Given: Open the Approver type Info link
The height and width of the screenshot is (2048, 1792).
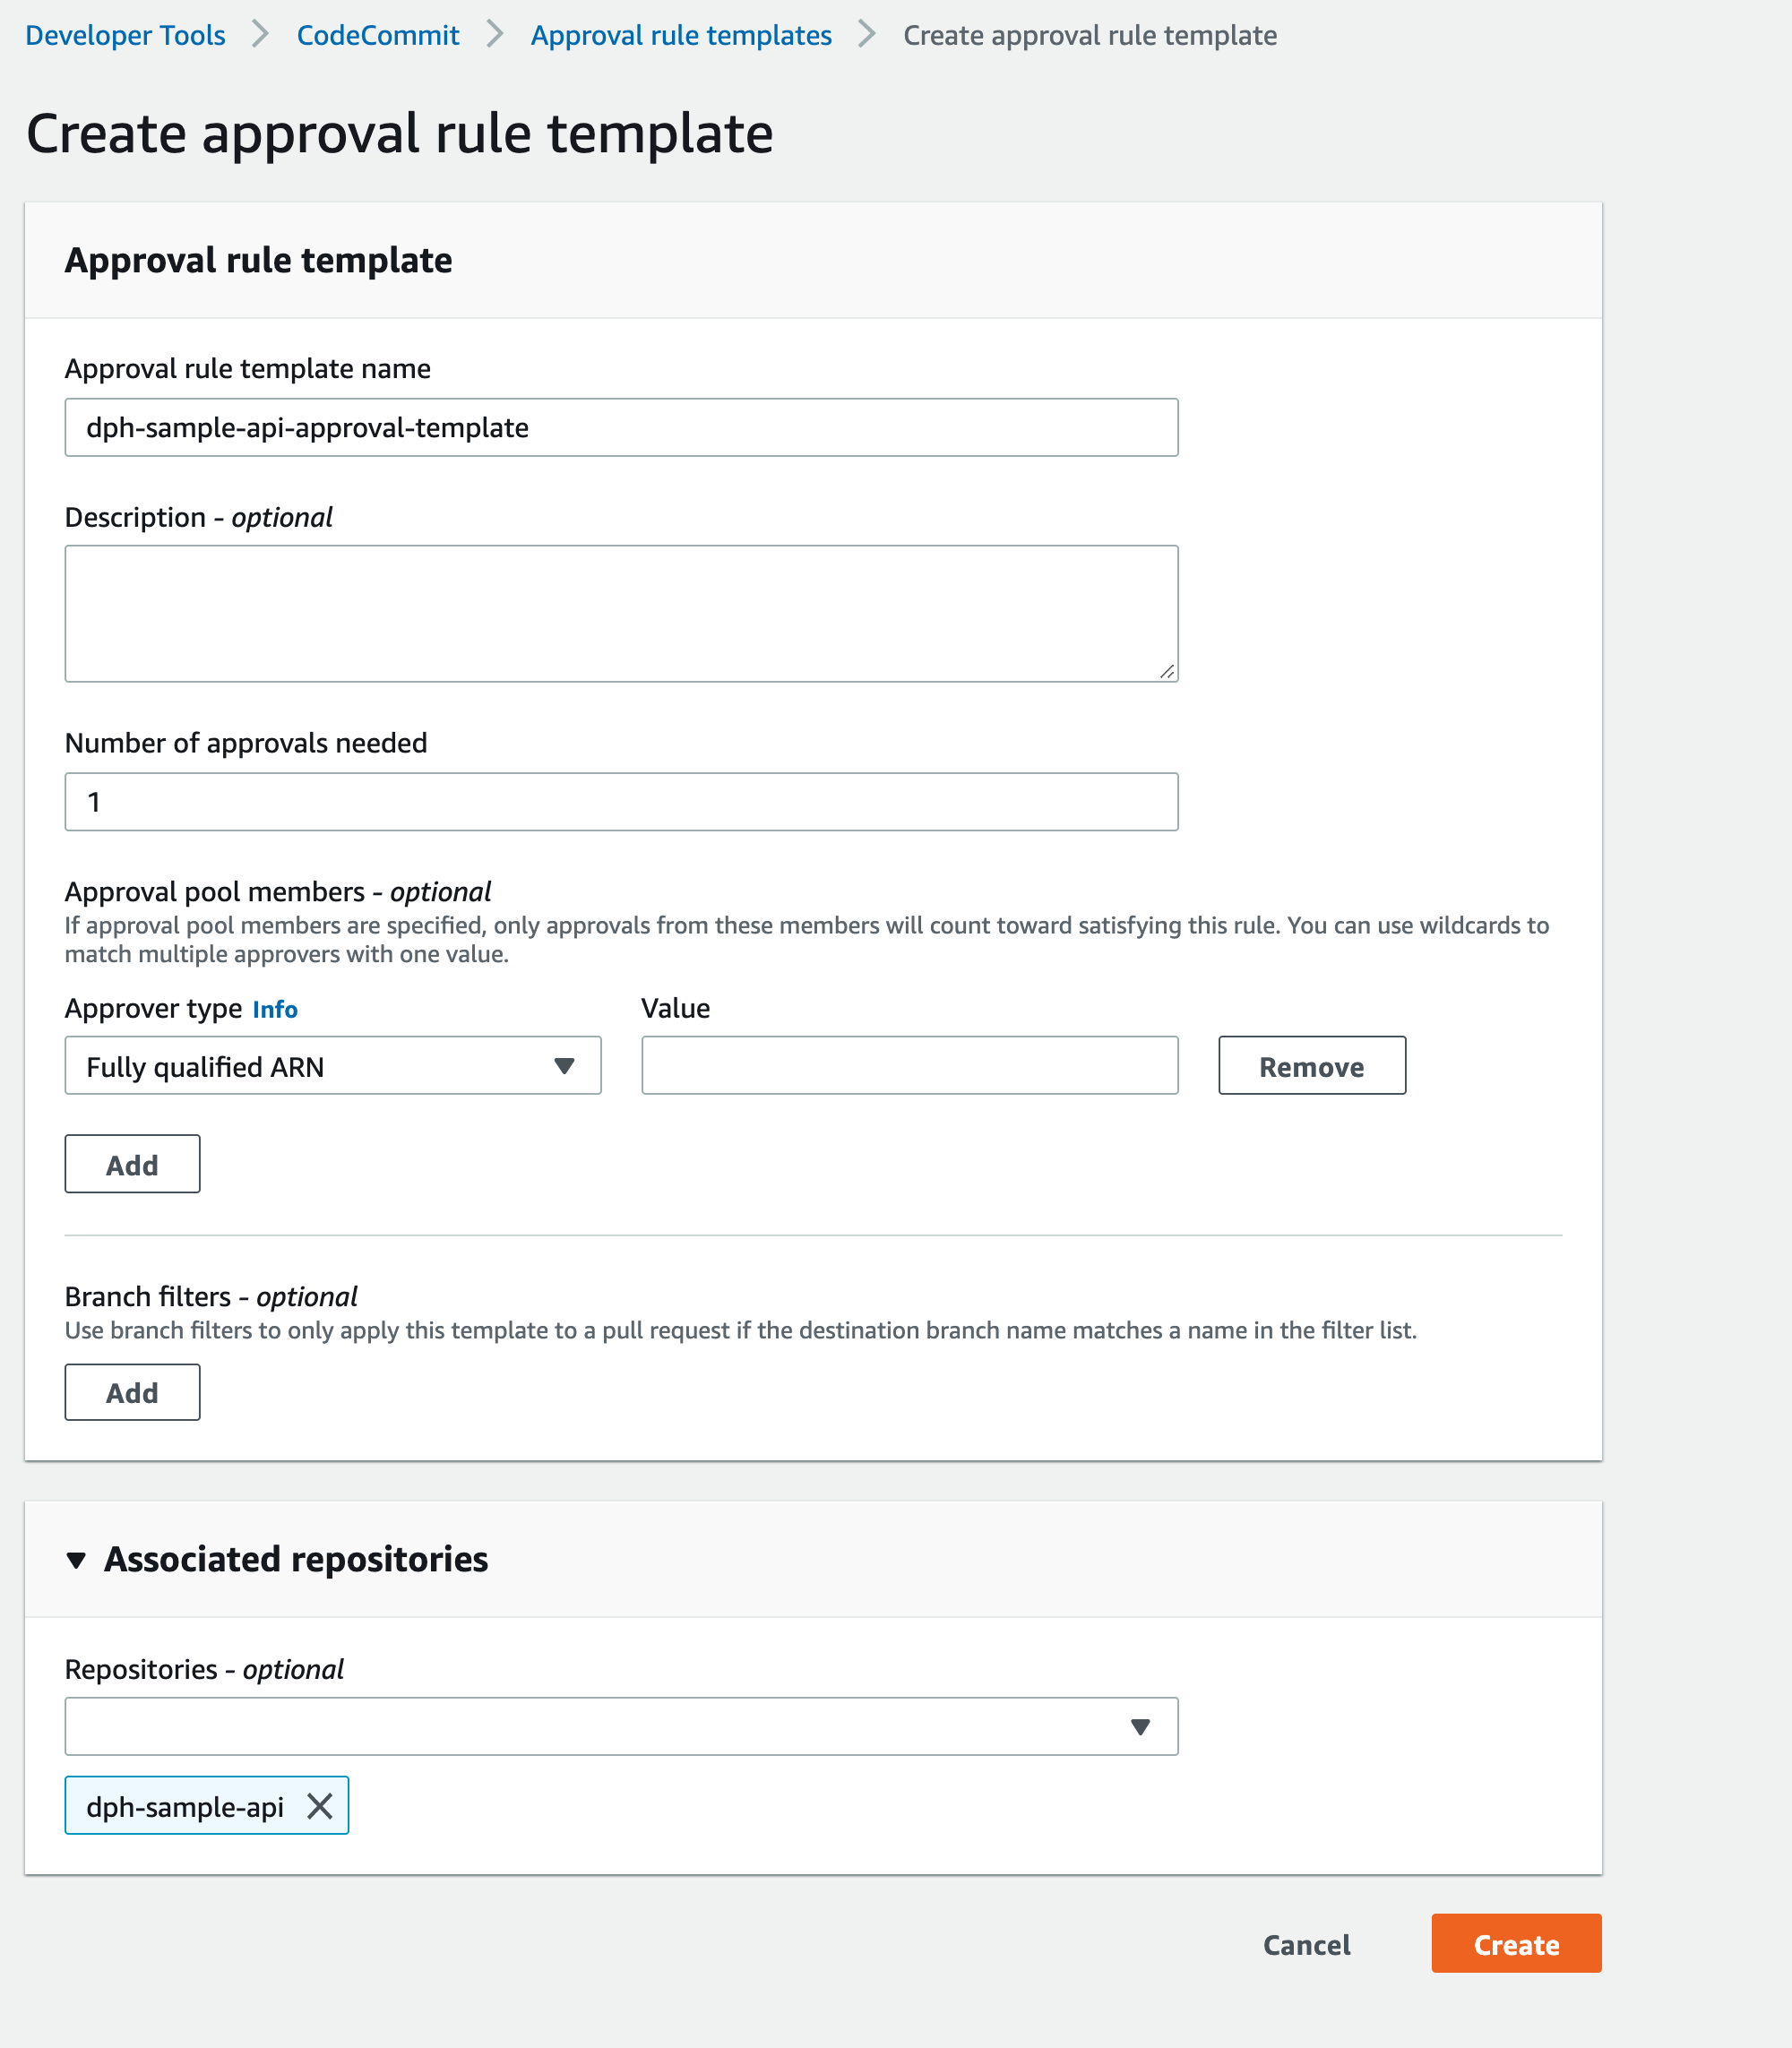Looking at the screenshot, I should coord(275,1009).
